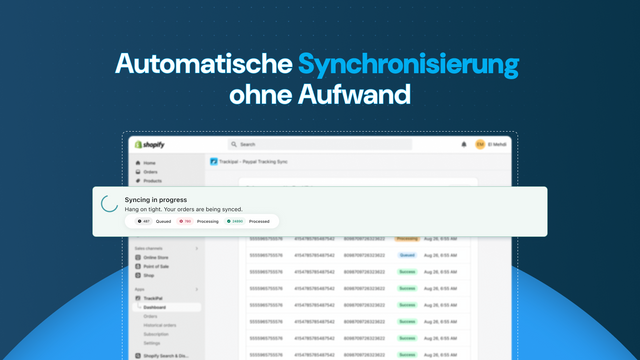Open the Subscription submenu item
This screenshot has width=640, height=360.
point(156,334)
